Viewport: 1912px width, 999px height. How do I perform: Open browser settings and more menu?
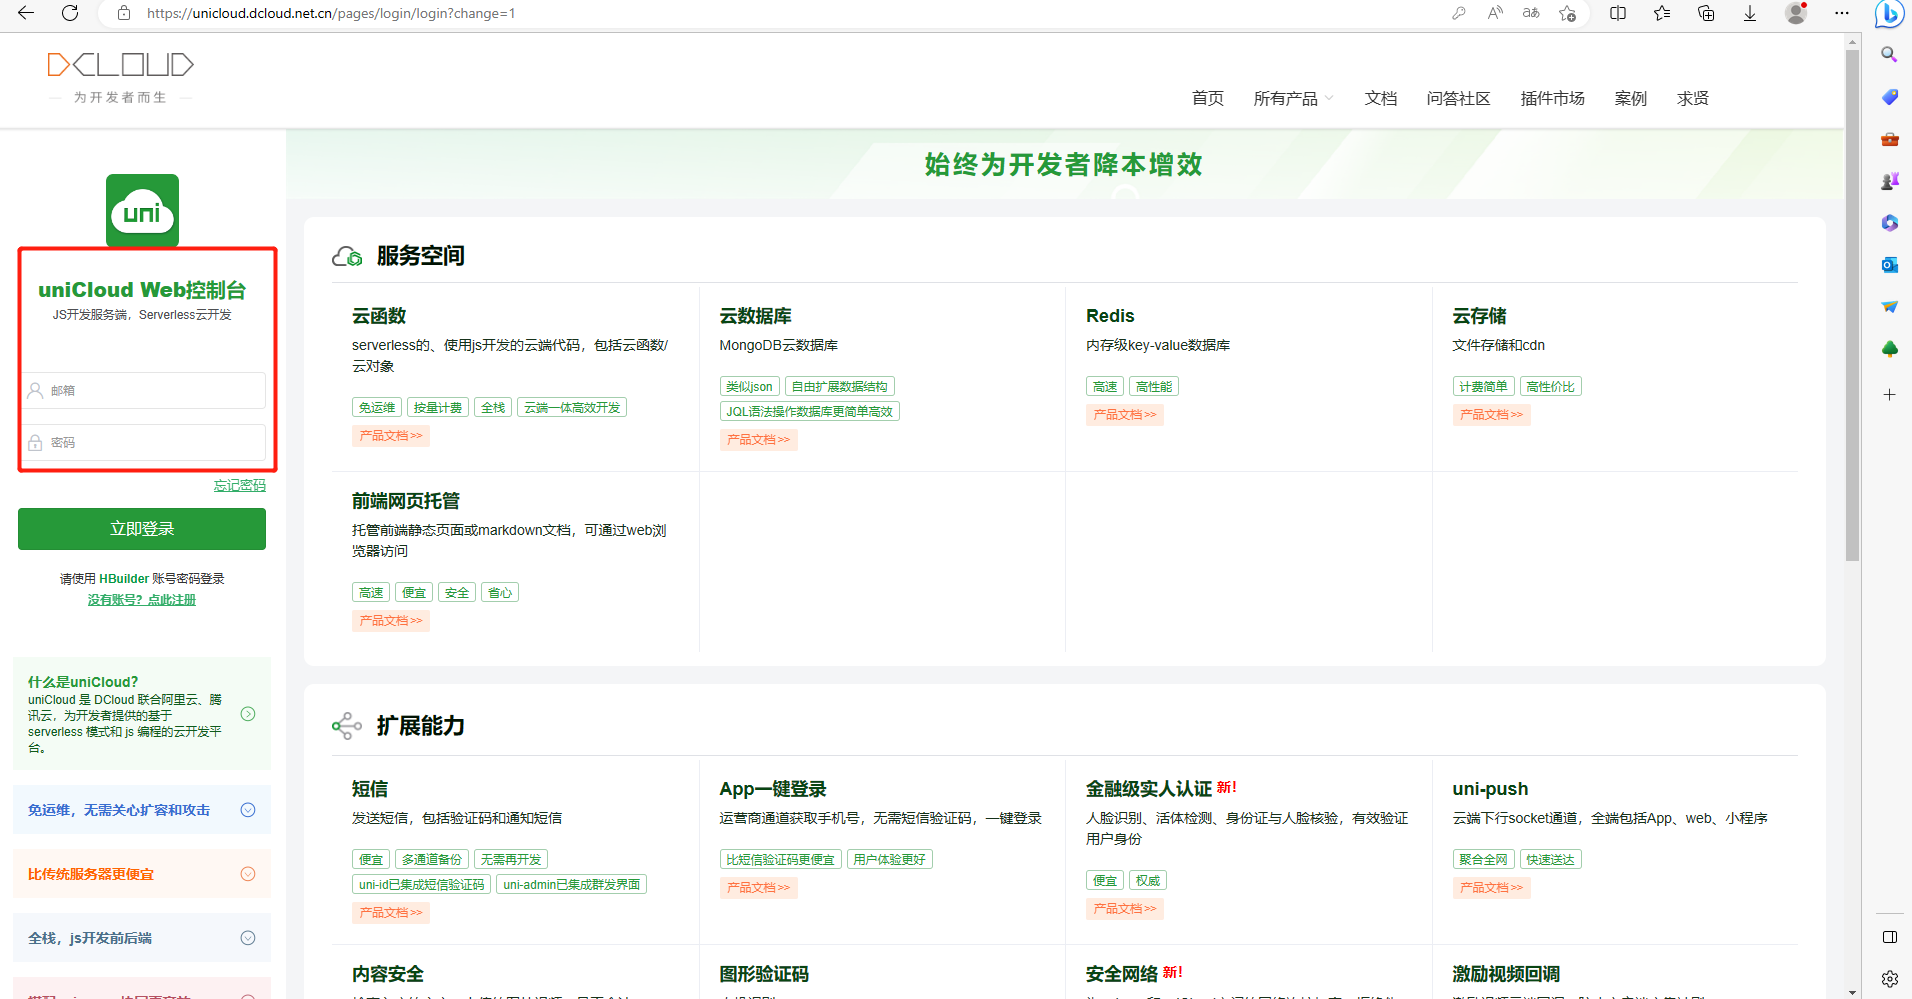point(1842,13)
